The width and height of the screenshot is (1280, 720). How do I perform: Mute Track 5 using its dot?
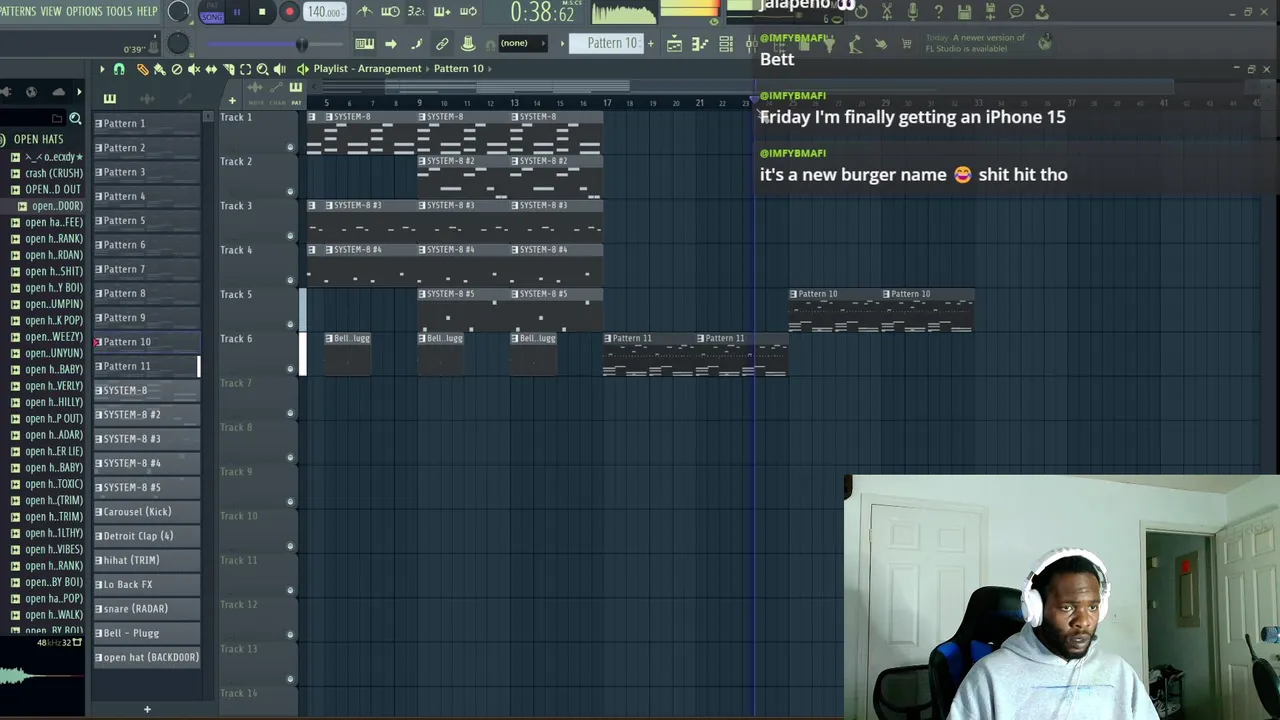(290, 324)
